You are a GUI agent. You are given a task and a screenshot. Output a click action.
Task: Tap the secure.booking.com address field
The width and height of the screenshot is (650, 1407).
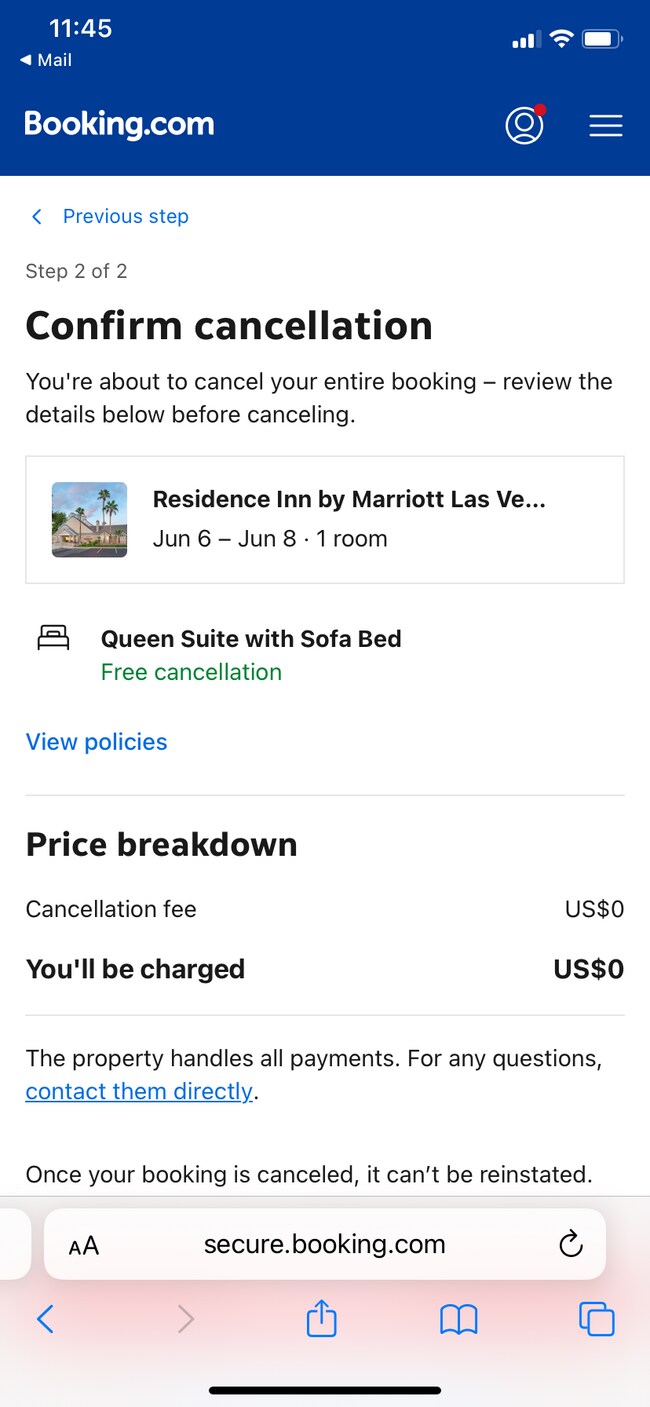pyautogui.click(x=324, y=1245)
